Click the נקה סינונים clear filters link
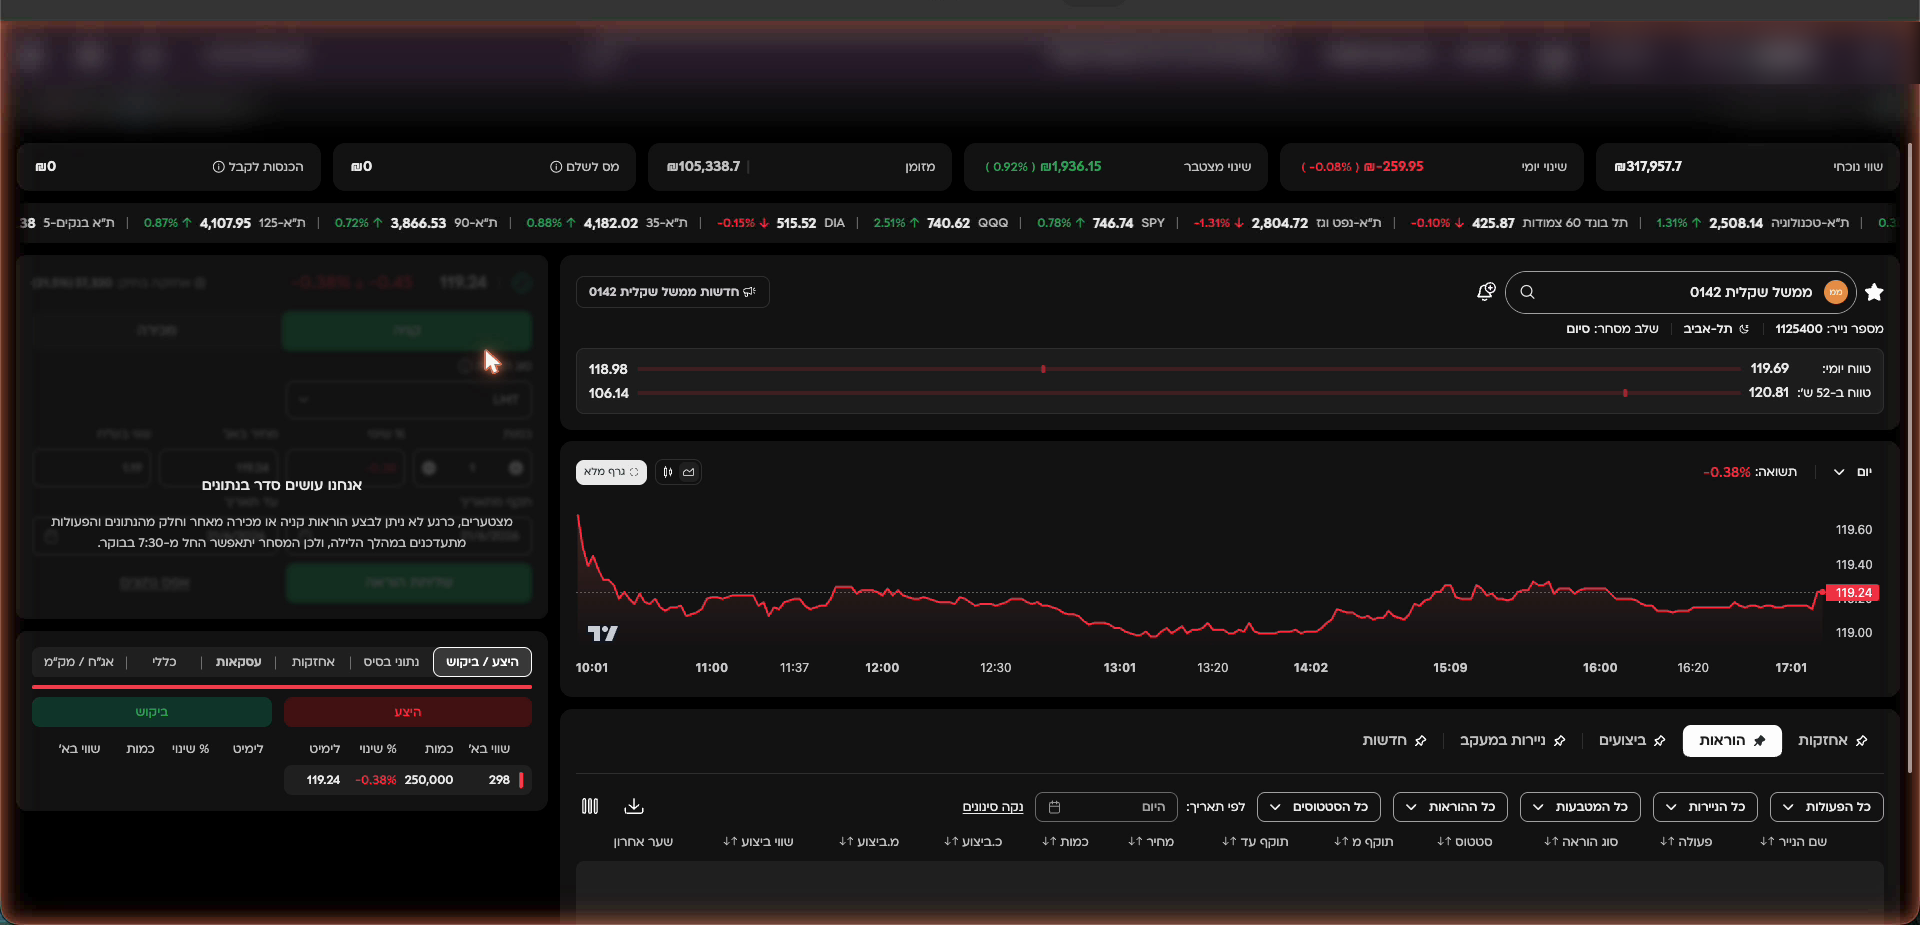 pos(993,807)
